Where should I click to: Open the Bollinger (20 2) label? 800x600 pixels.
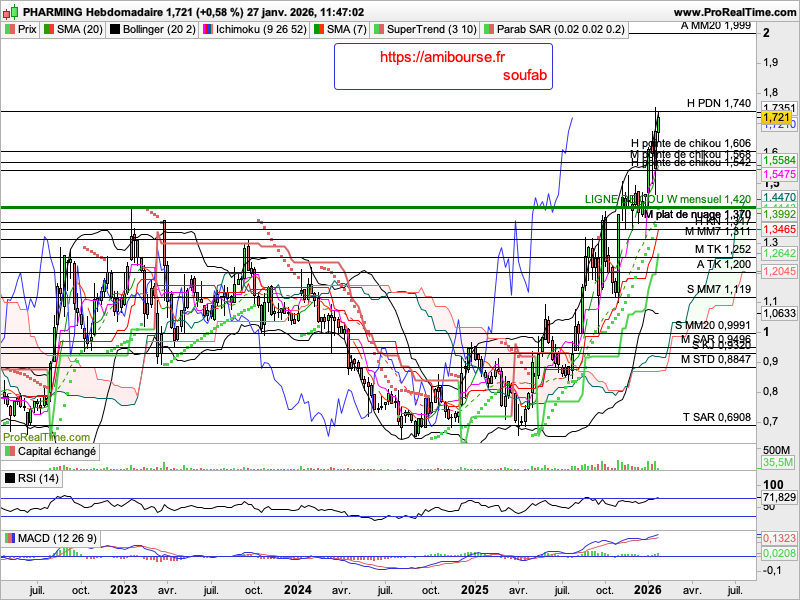pyautogui.click(x=159, y=30)
